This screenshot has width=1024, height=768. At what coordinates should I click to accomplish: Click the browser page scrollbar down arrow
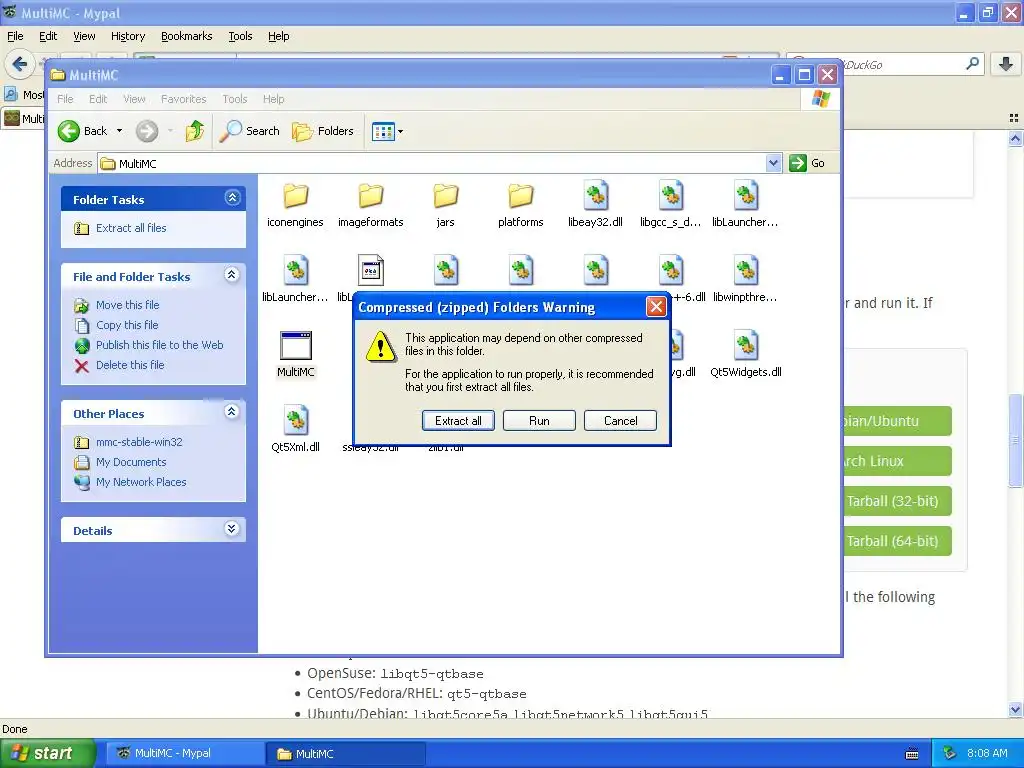(1016, 710)
